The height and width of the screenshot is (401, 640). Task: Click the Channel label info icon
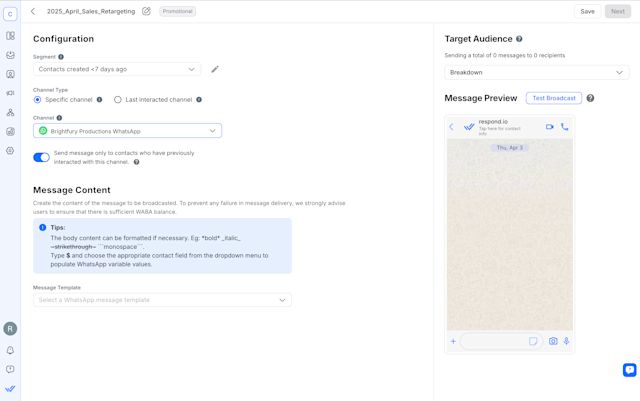click(59, 118)
